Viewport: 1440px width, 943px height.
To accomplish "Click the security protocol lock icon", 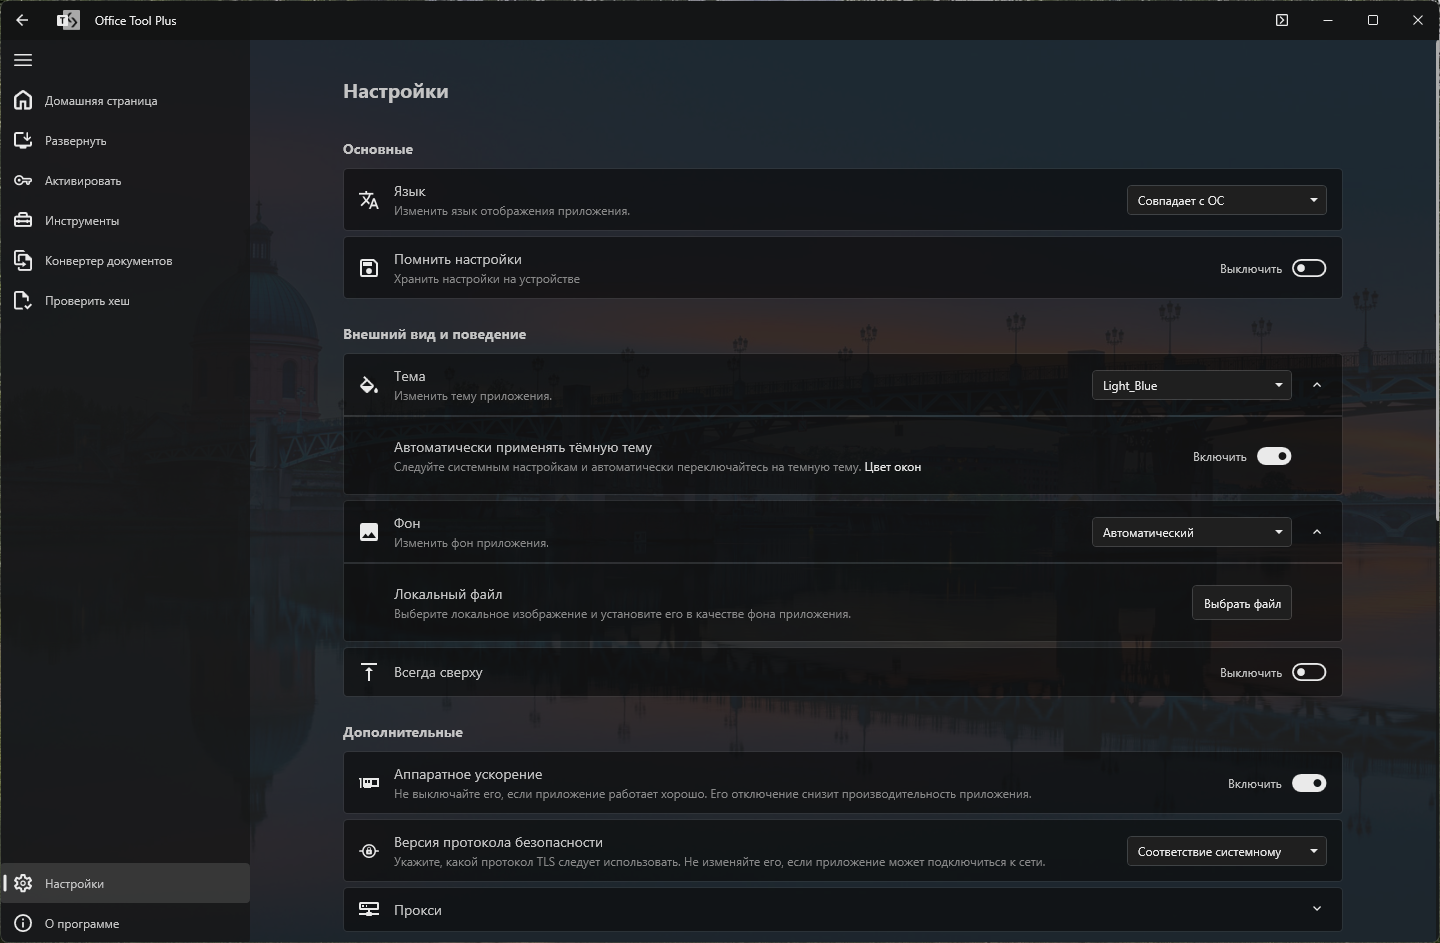I will click(369, 851).
